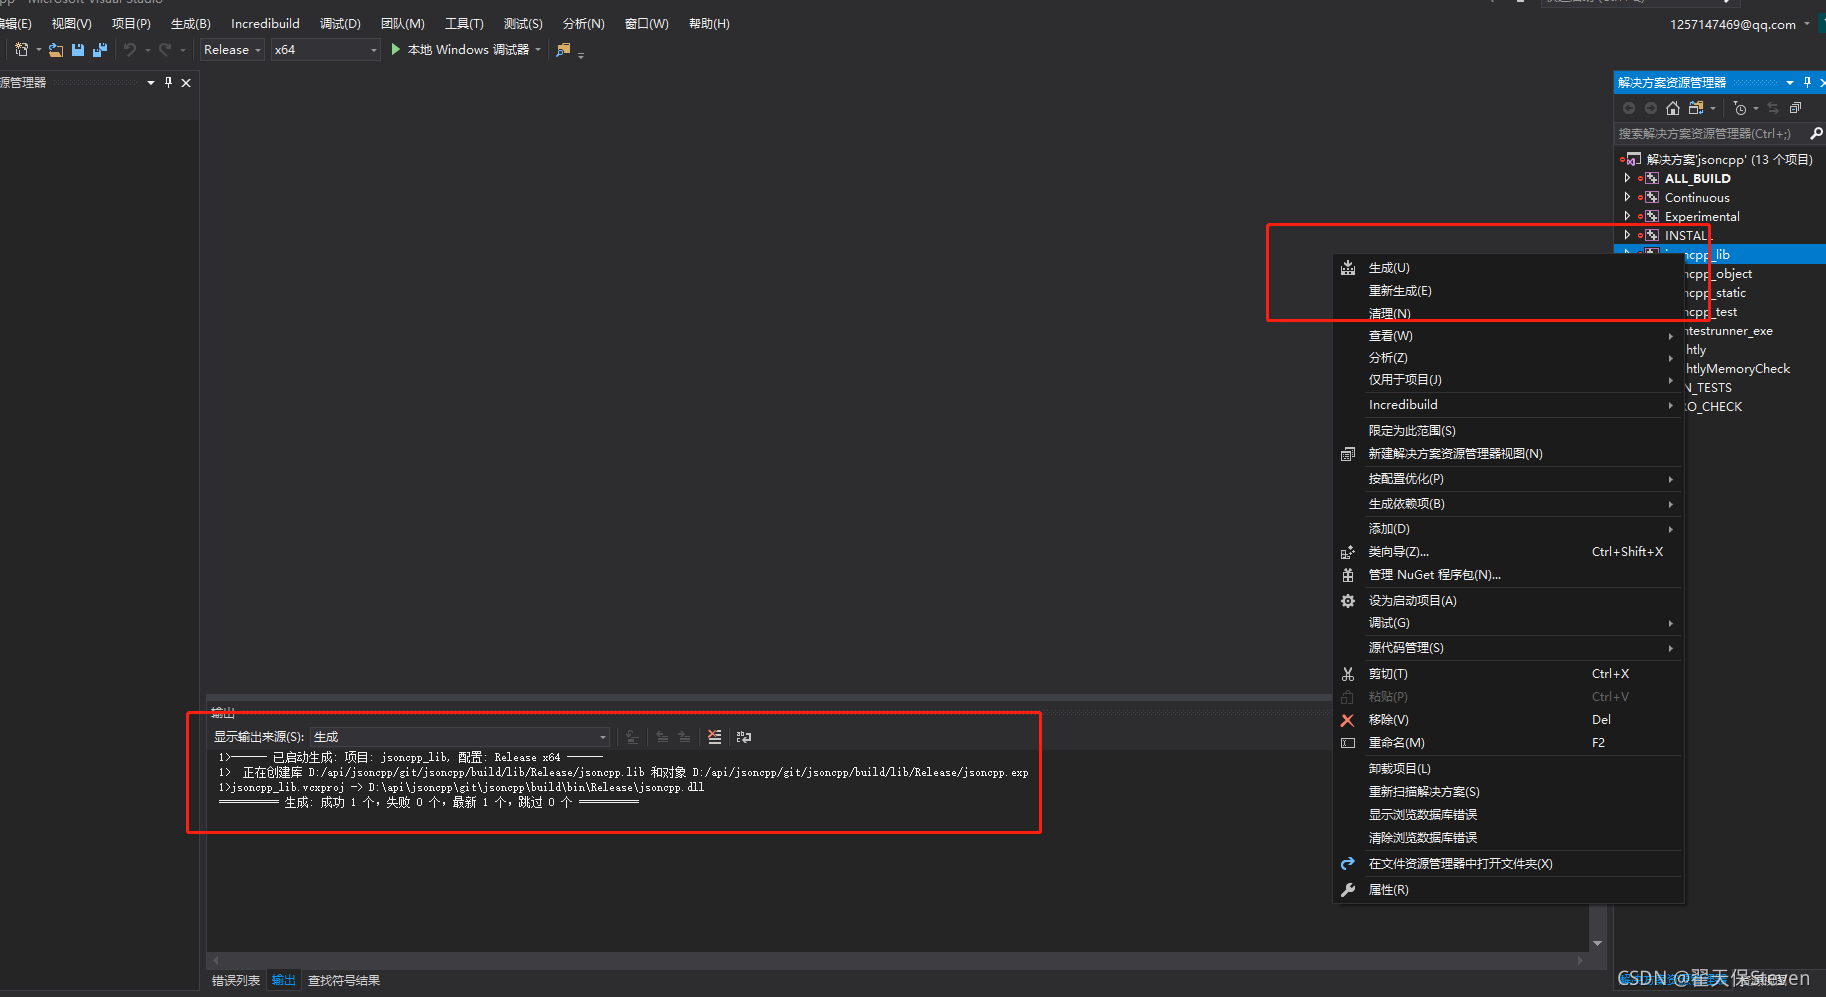Click the Forward arrow in Solution Explorer toolbar
Screen dimensions: 1826x997
[1651, 108]
